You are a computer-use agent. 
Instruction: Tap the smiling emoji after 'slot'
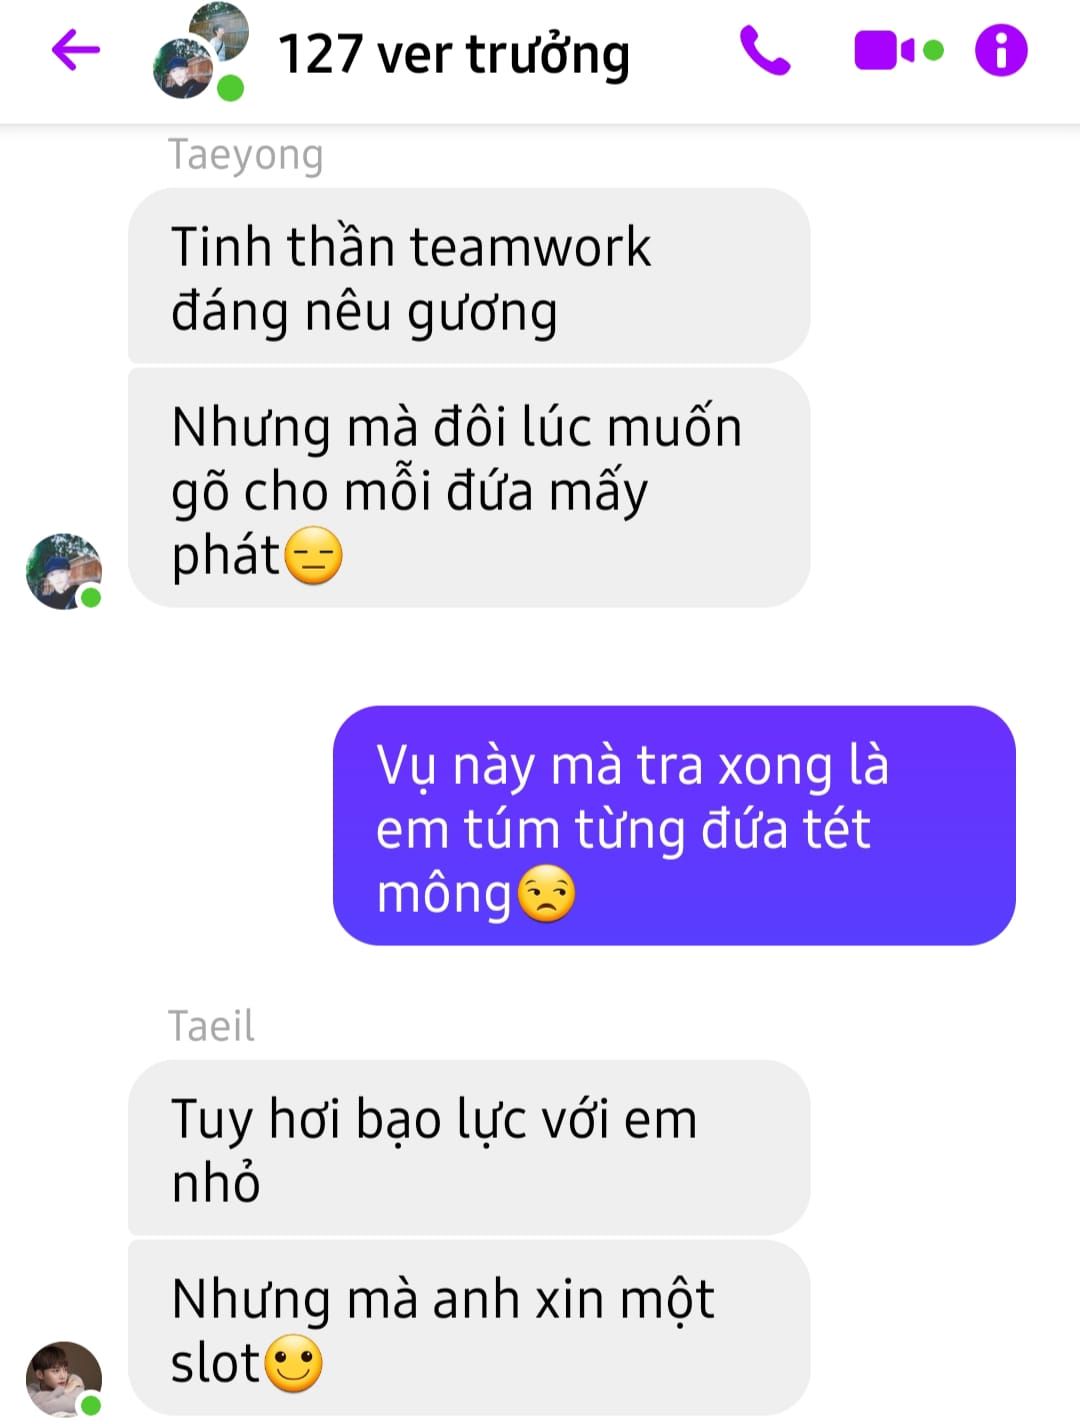click(x=293, y=1363)
